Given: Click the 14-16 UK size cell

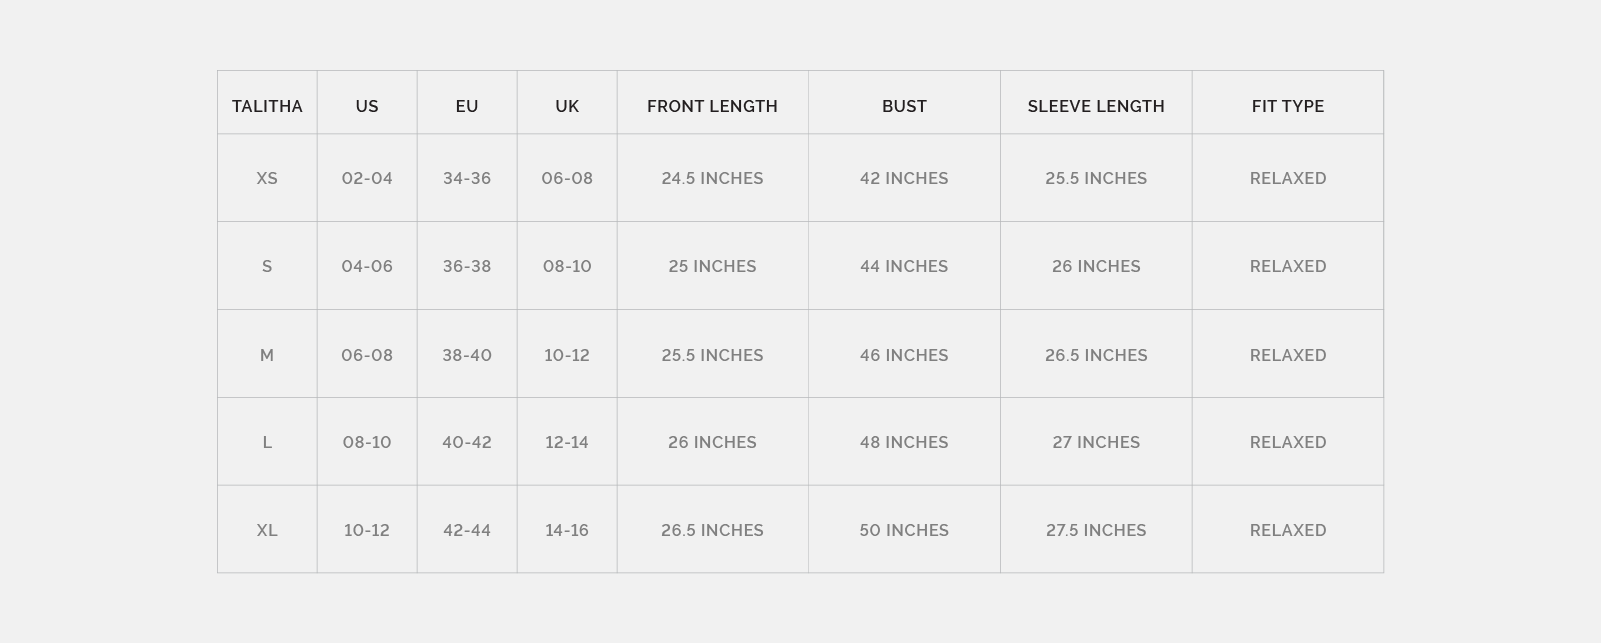Looking at the screenshot, I should tap(567, 530).
